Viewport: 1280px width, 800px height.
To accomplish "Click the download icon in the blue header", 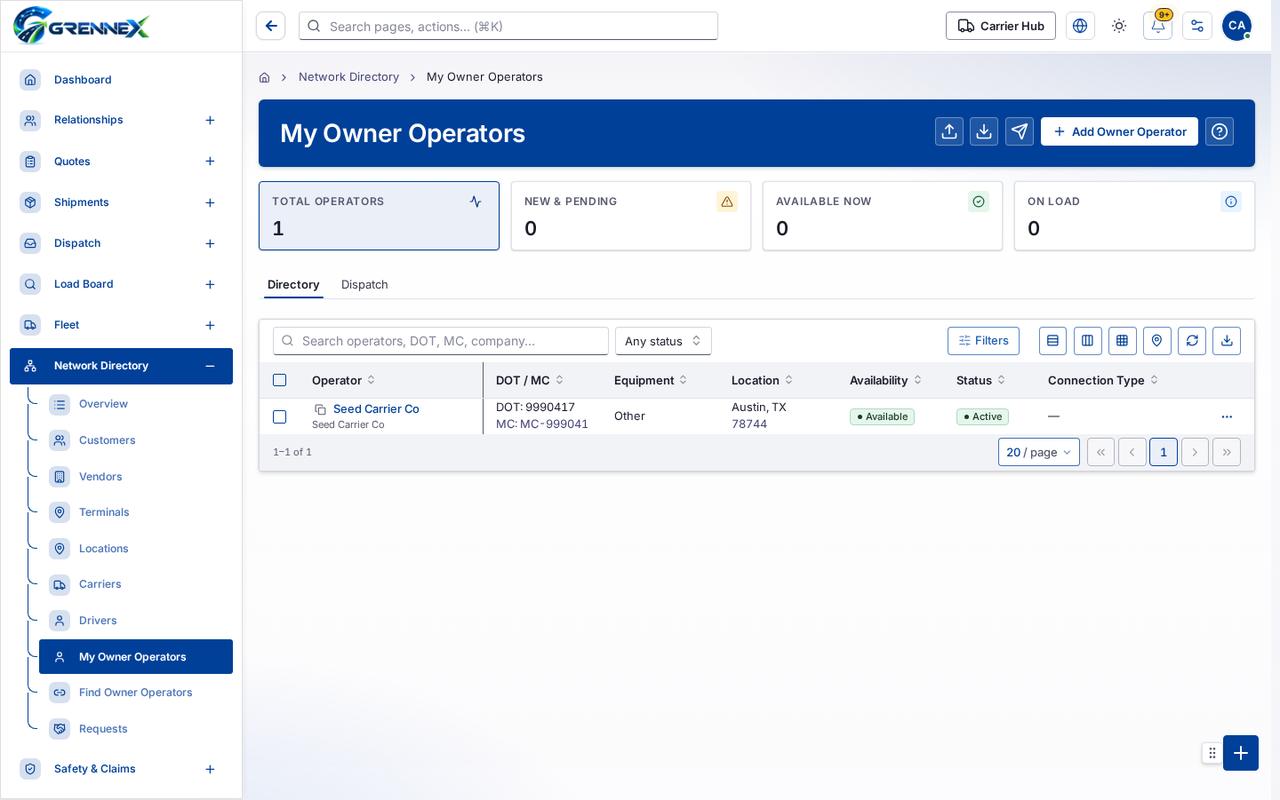I will coord(984,132).
